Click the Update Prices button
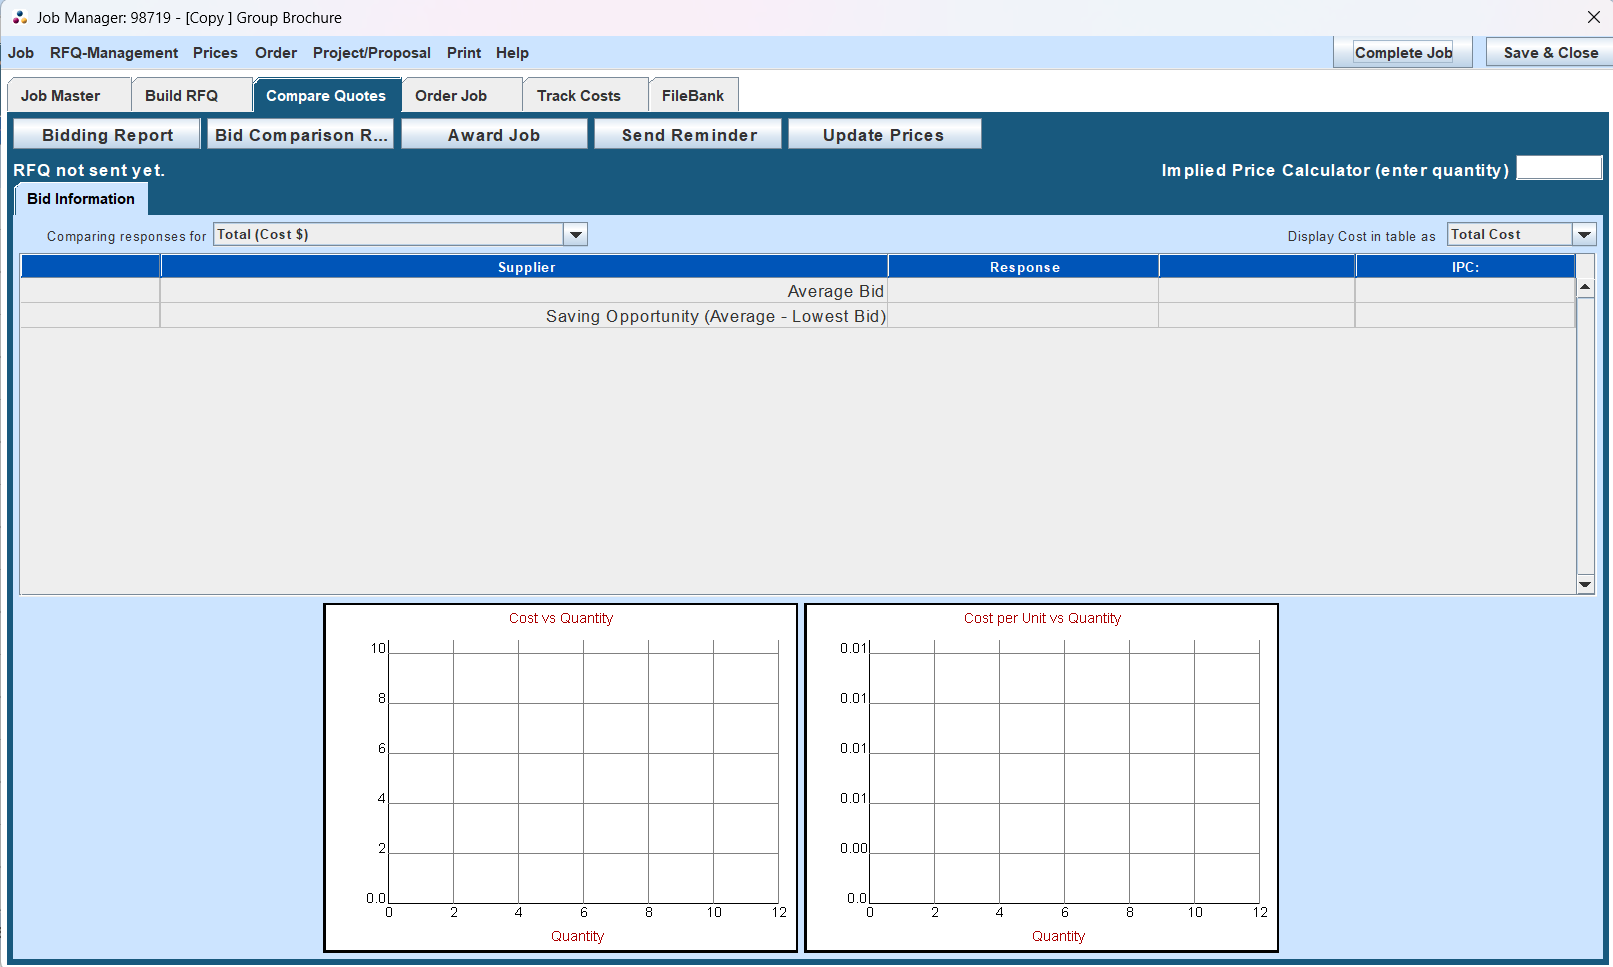Viewport: 1613px width, 967px height. click(x=883, y=134)
